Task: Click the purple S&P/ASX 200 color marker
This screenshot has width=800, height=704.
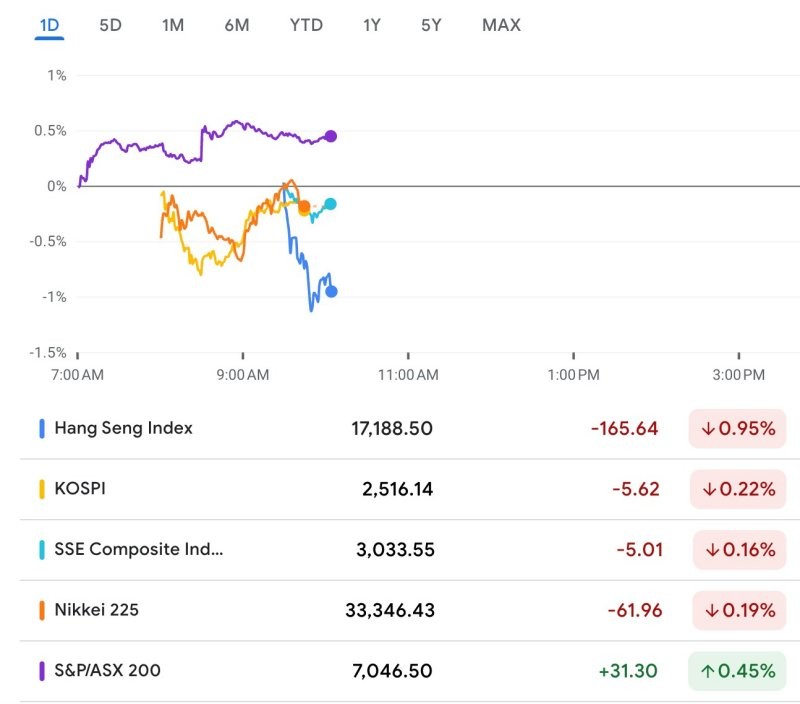Action: (x=42, y=671)
